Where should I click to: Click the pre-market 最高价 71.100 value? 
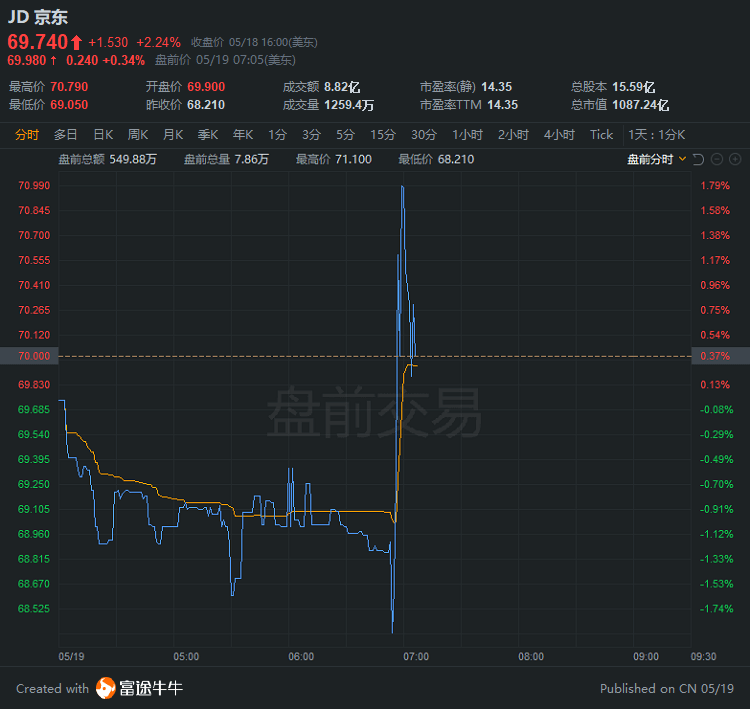353,159
